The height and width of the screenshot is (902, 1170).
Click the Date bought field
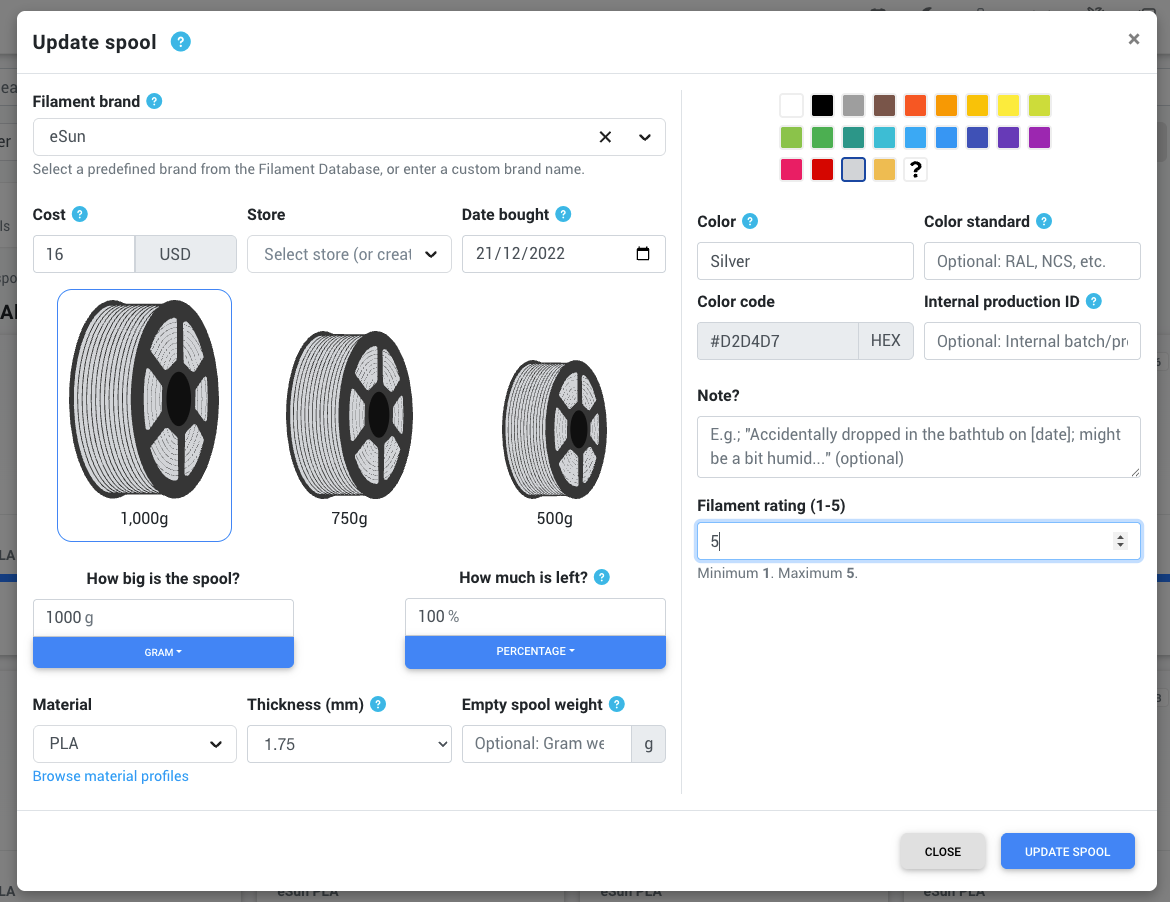click(563, 254)
